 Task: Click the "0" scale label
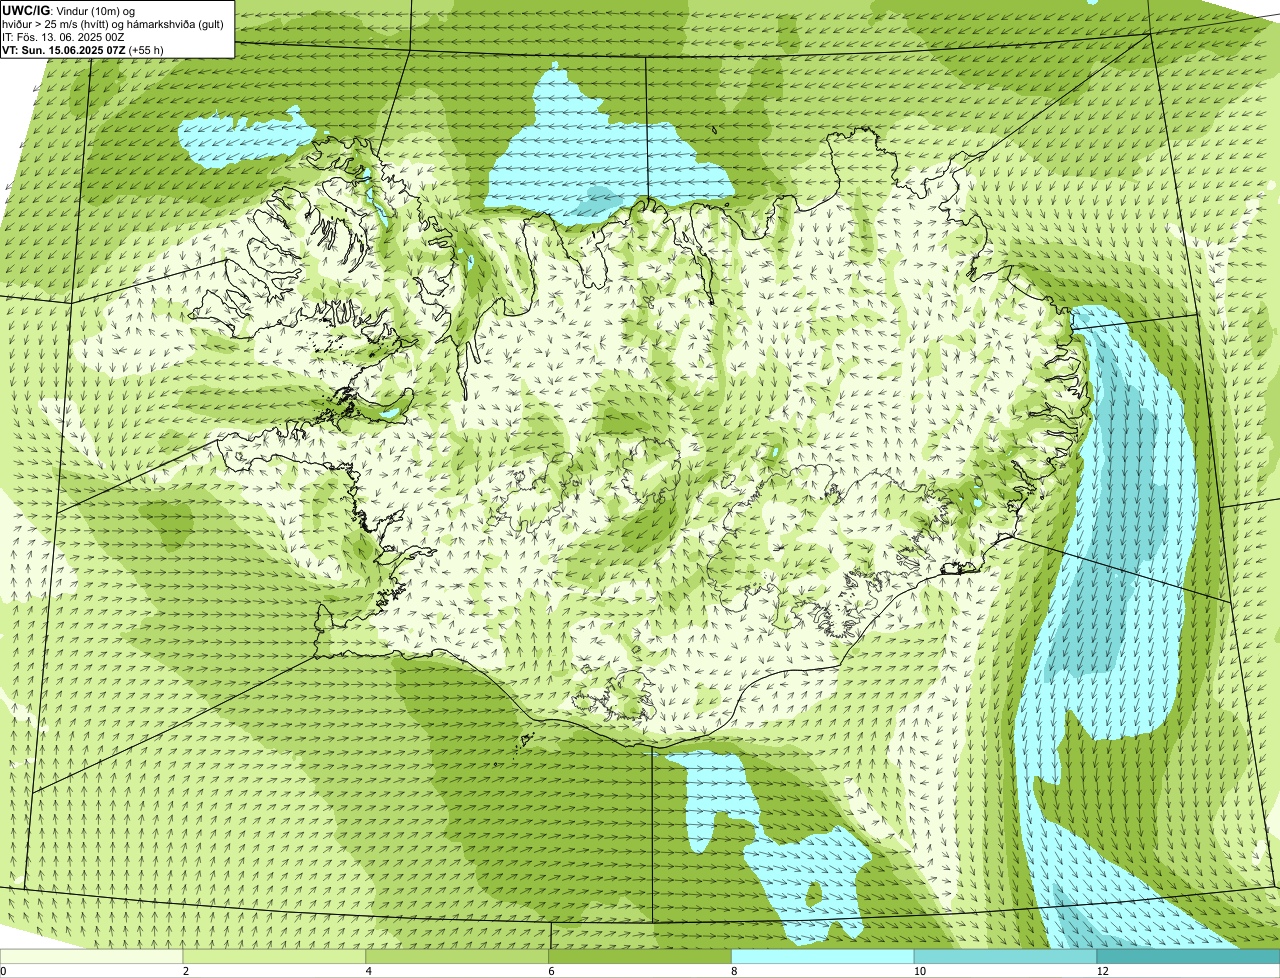tap(3, 971)
